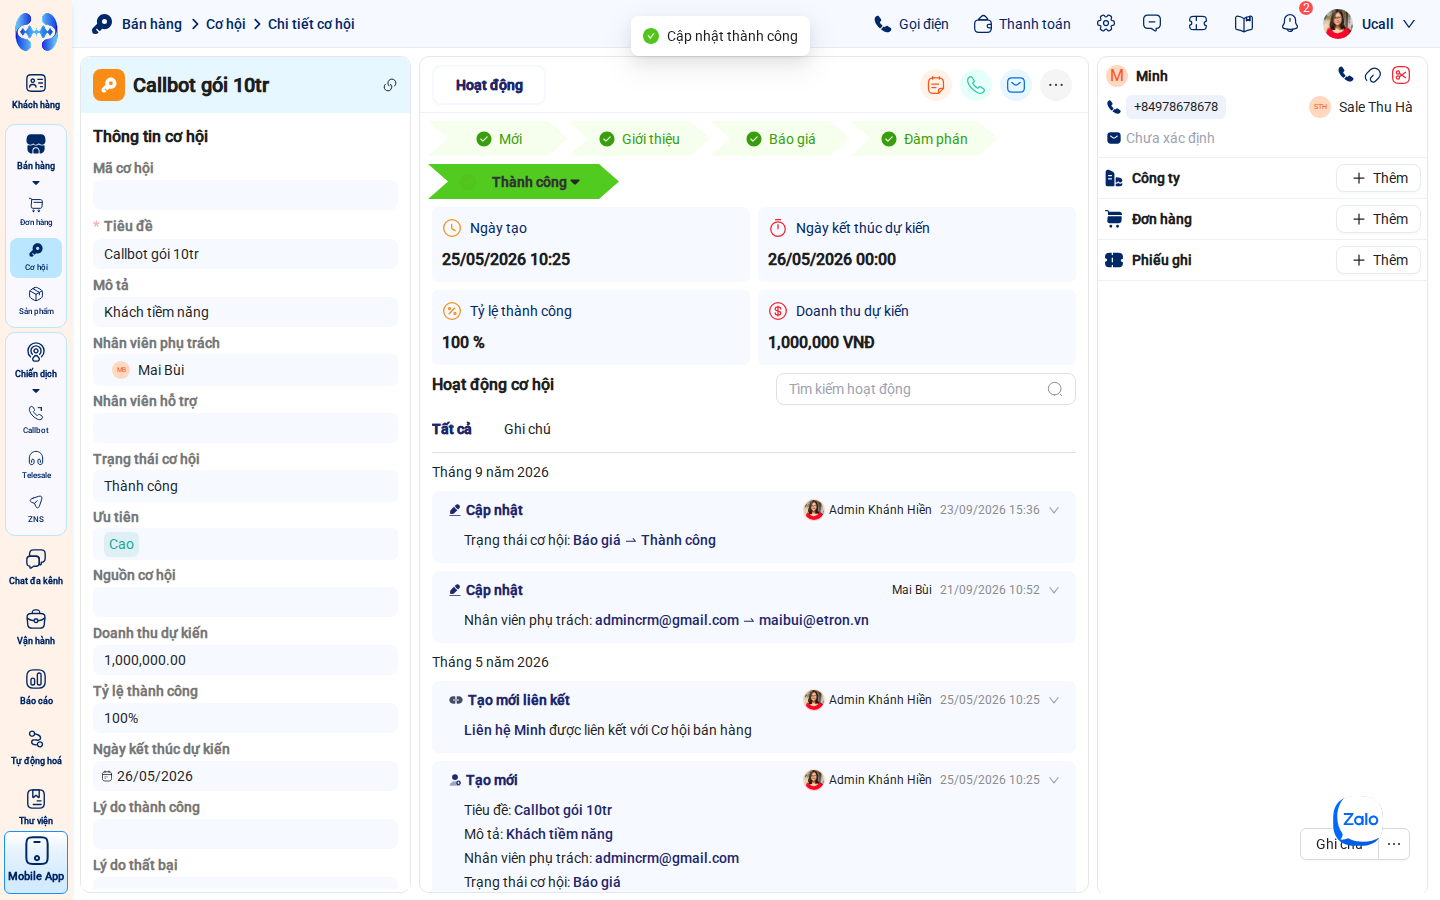Open the Khách hàng sidebar section
1440x900 pixels.
[36, 91]
